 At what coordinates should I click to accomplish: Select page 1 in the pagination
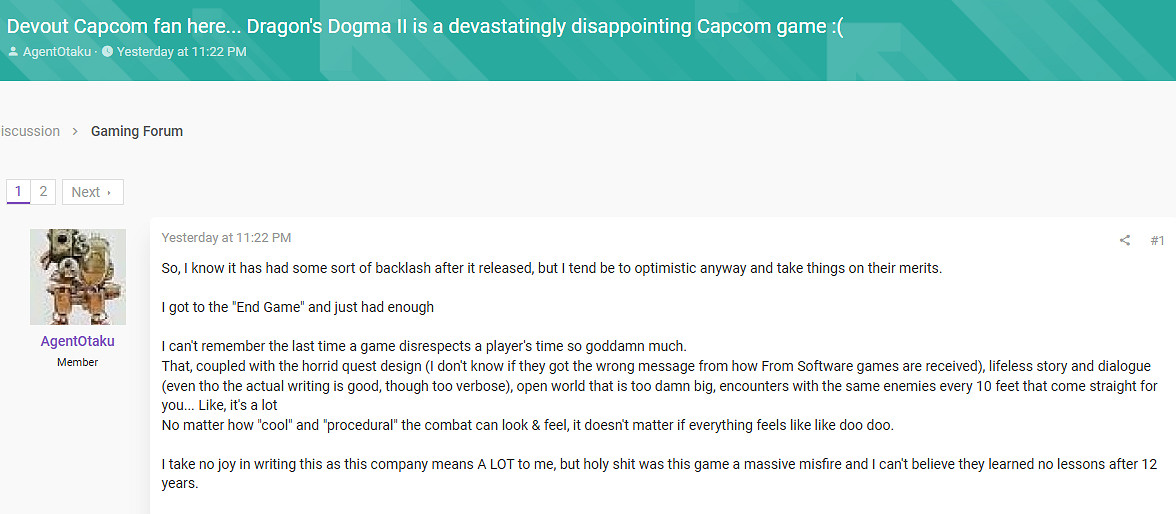pyautogui.click(x=18, y=192)
